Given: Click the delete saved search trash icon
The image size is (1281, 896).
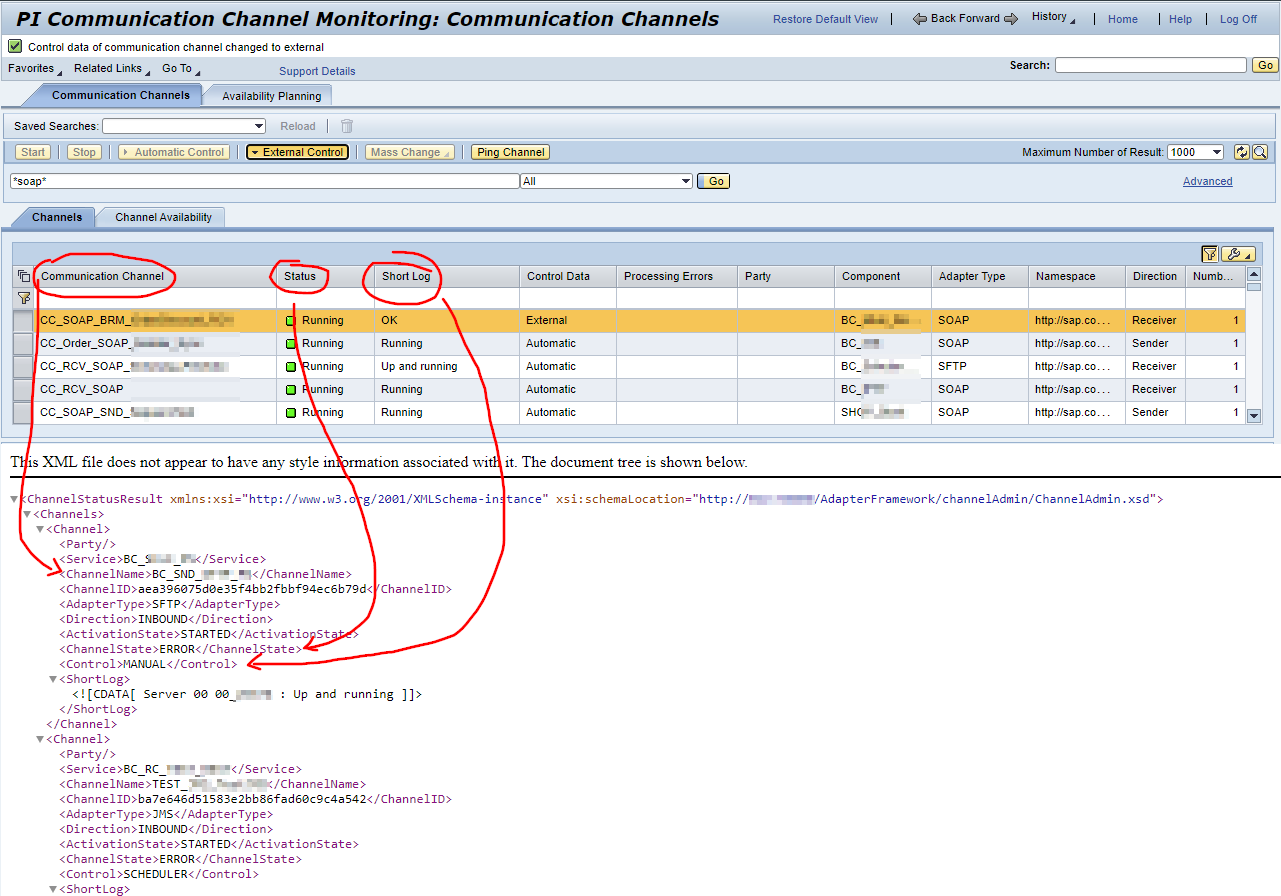Looking at the screenshot, I should 347,126.
